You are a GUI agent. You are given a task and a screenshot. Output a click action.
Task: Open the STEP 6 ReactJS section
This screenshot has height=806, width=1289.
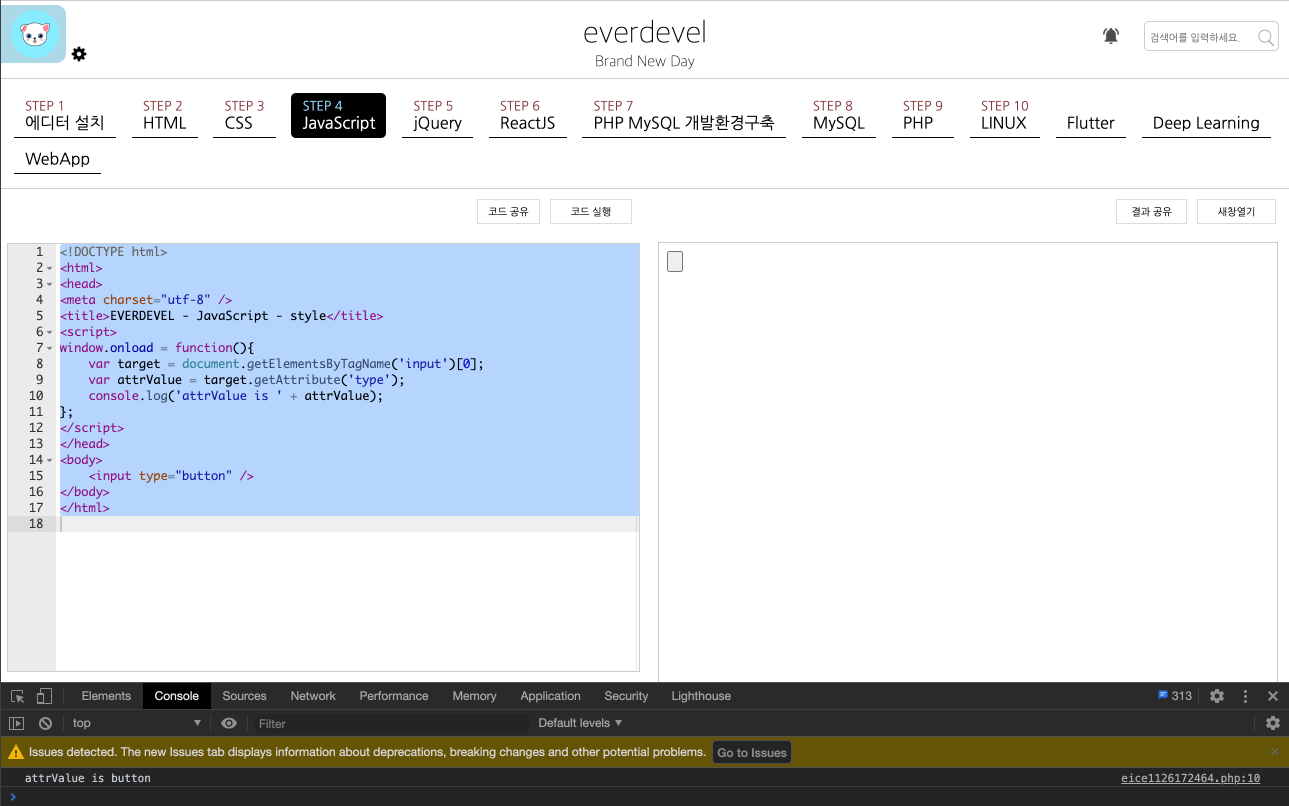point(528,113)
